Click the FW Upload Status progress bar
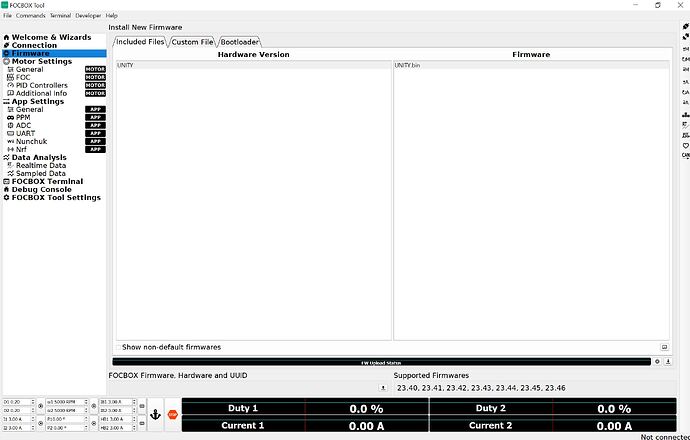This screenshot has height=440, width=690. point(382,362)
